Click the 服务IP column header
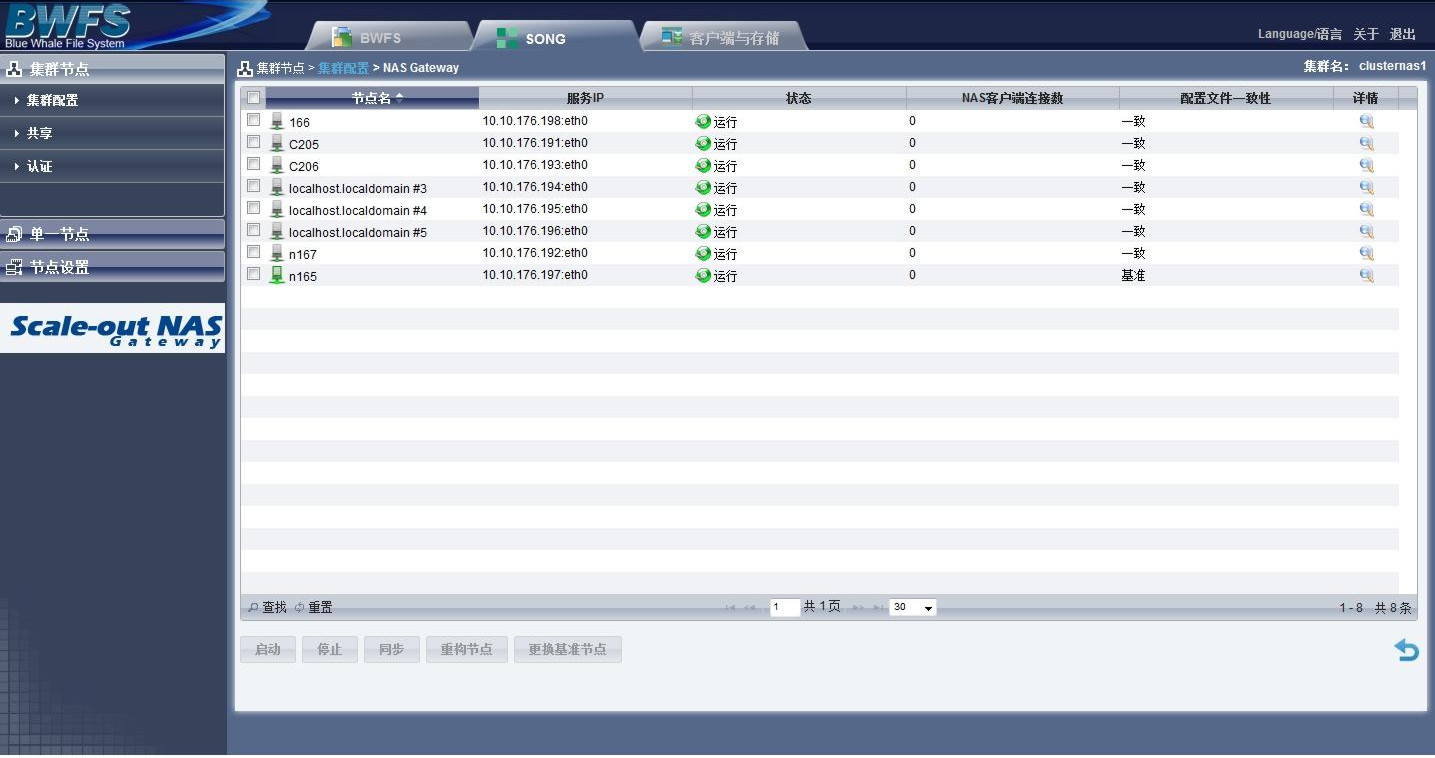 click(585, 98)
